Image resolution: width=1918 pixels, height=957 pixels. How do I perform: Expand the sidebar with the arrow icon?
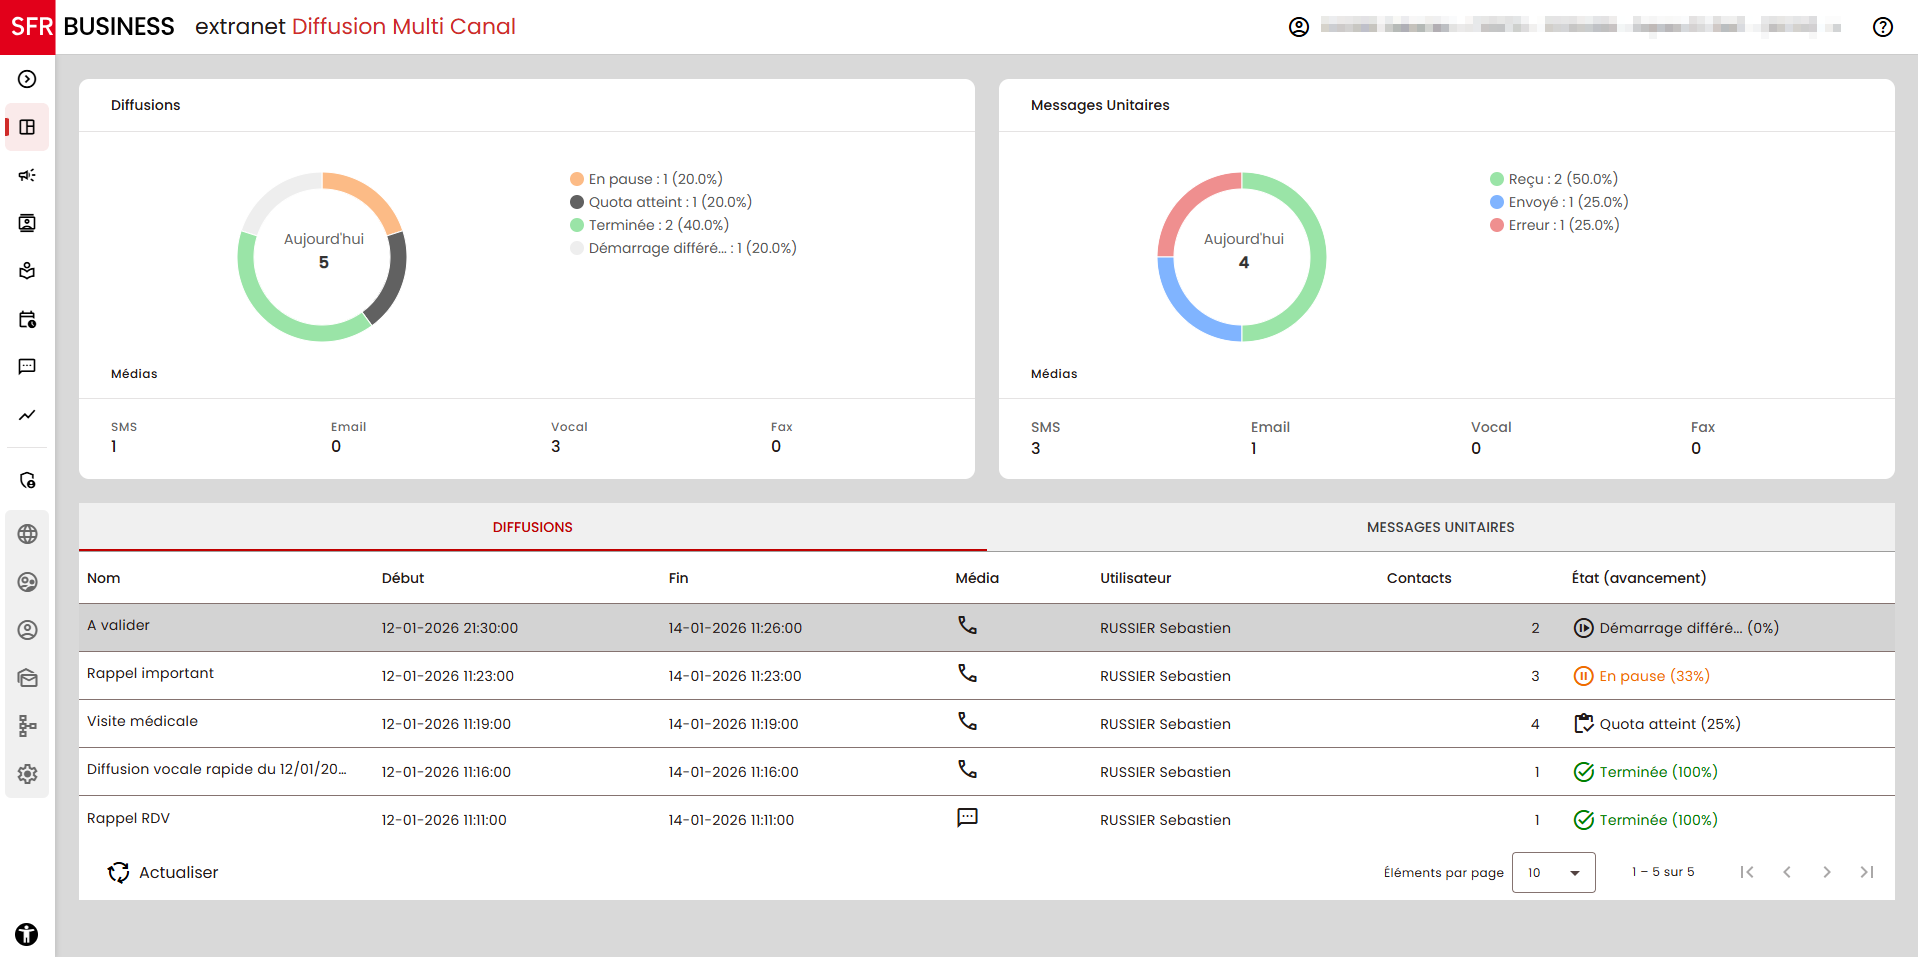click(x=27, y=79)
